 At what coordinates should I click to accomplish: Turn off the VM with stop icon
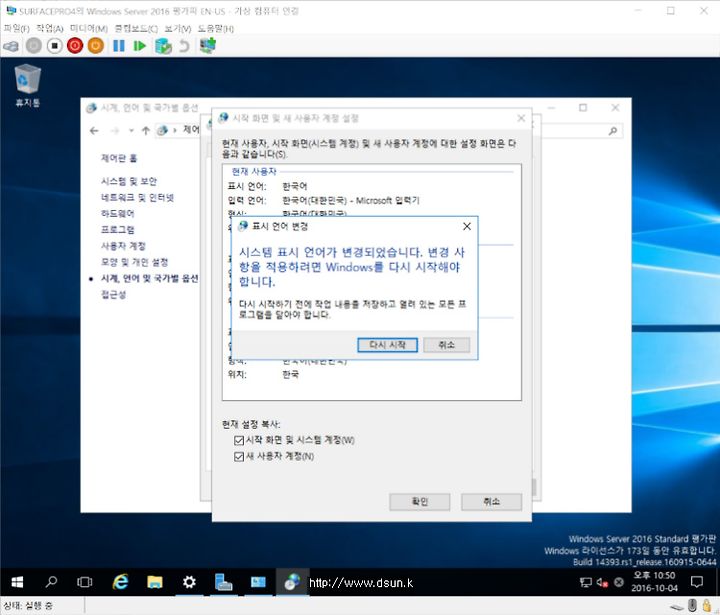point(54,46)
